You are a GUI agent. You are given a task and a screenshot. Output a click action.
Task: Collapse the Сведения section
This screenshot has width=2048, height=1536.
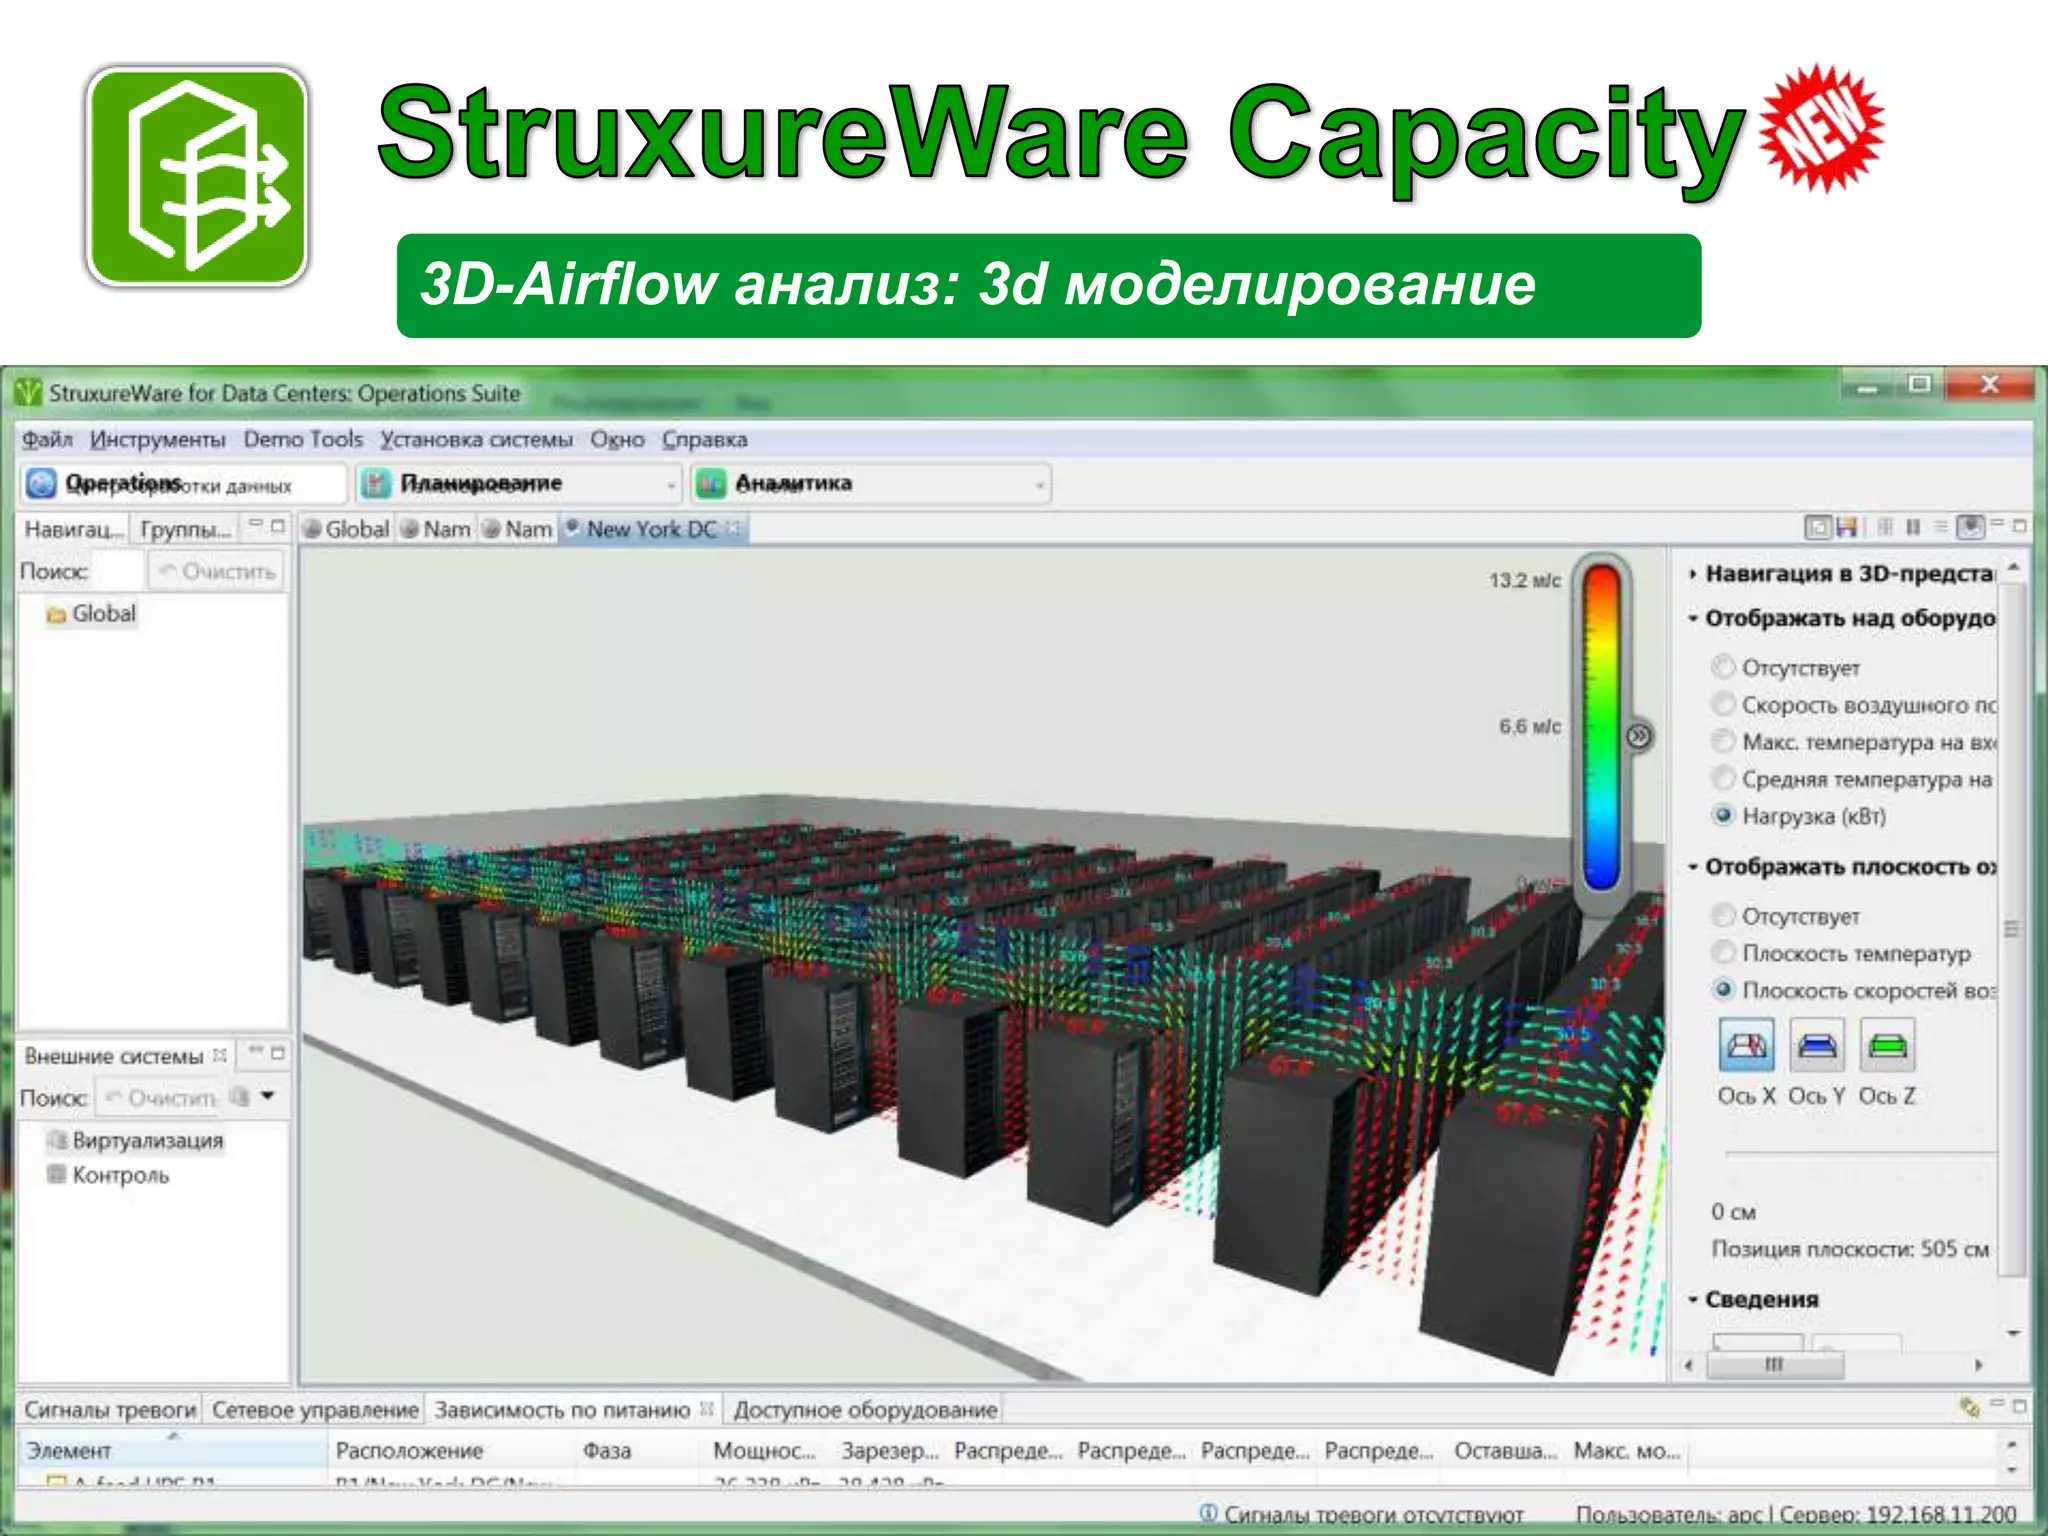1693,1300
